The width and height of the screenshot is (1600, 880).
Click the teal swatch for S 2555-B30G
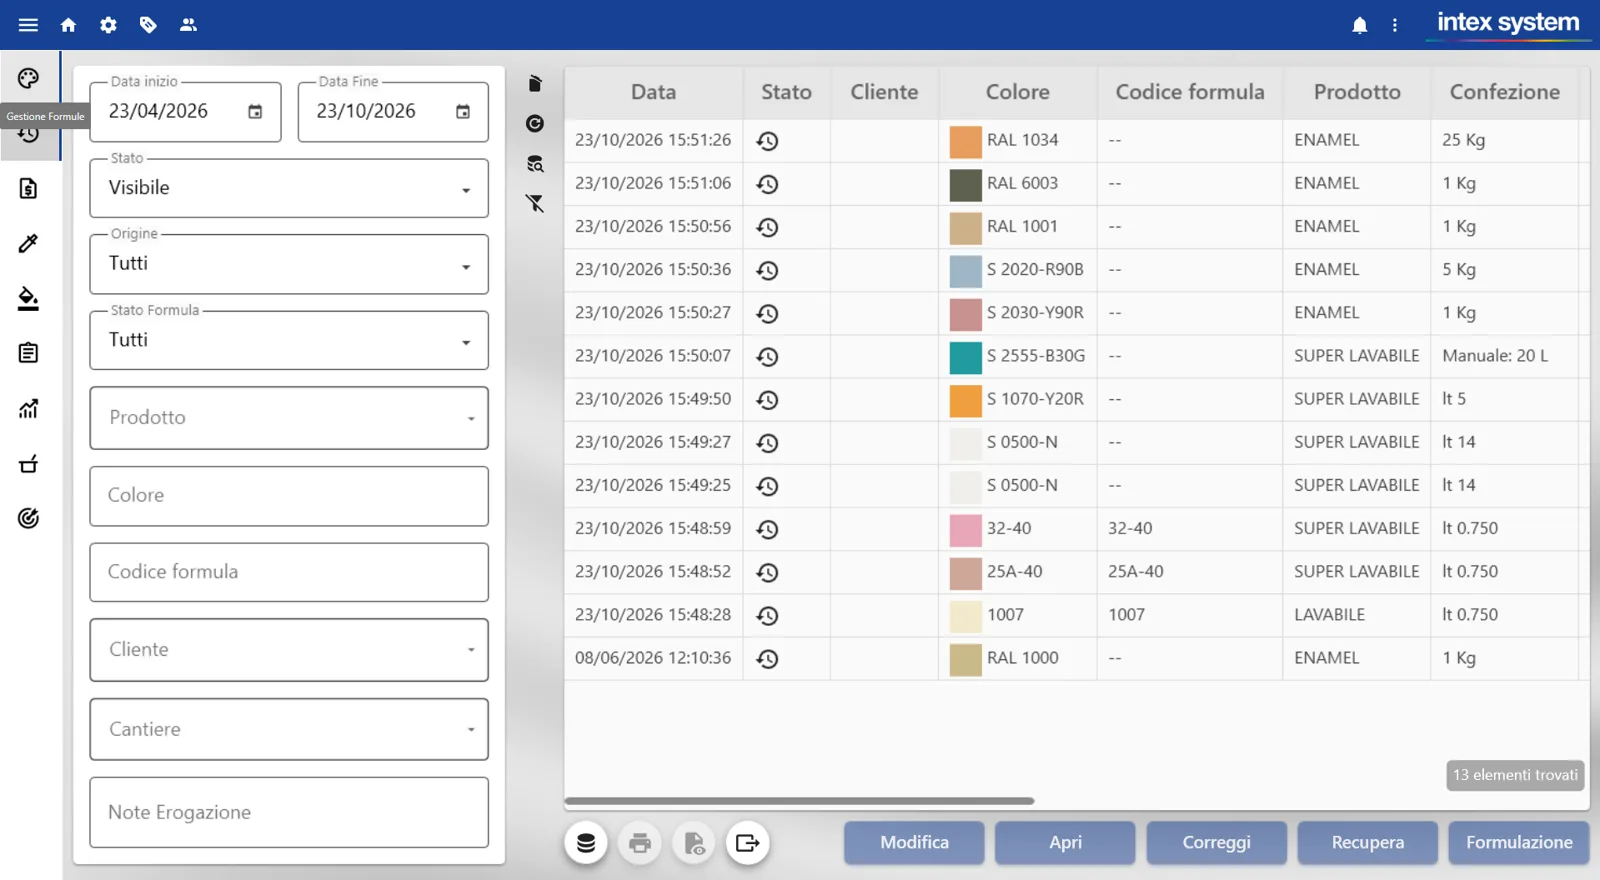[x=965, y=357]
